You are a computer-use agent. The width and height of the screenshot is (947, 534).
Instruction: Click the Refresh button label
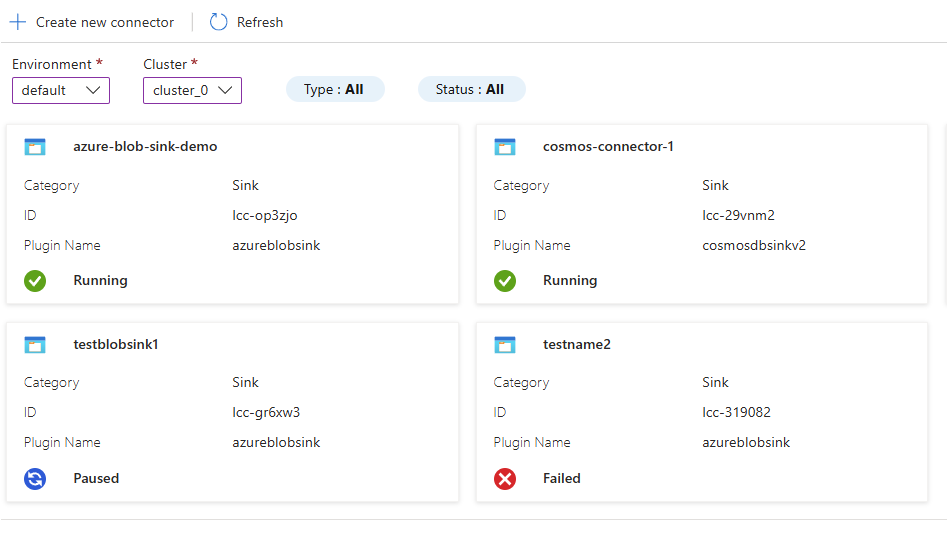point(260,22)
